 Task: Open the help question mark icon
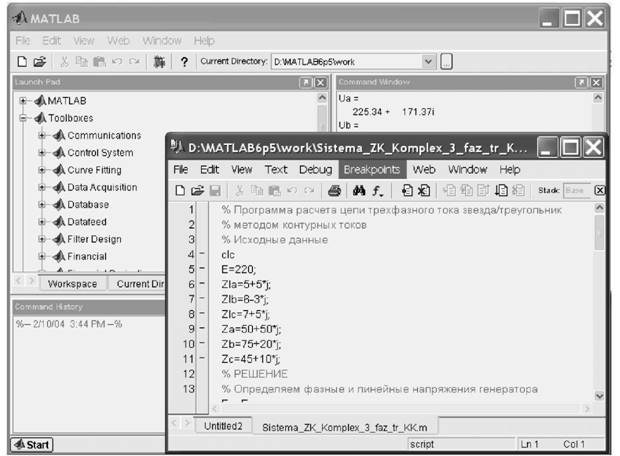[184, 62]
